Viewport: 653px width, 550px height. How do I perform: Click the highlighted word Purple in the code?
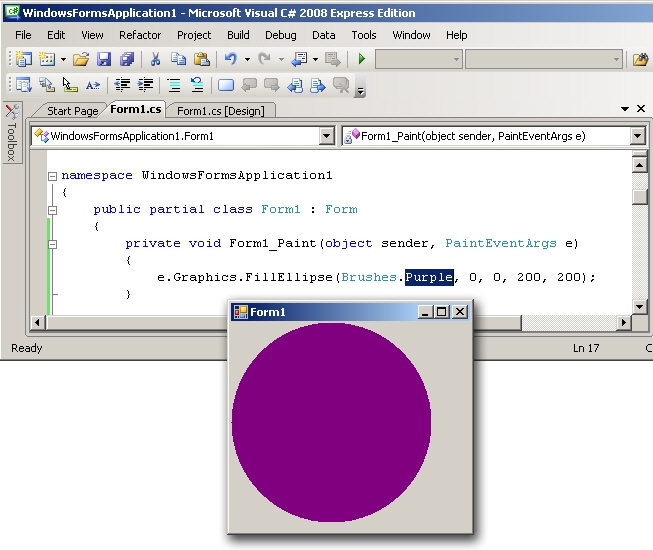[429, 277]
